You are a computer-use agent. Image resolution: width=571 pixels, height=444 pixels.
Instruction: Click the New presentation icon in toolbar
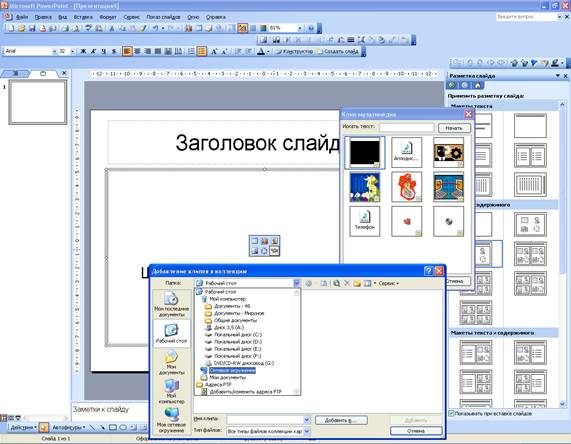(11, 28)
